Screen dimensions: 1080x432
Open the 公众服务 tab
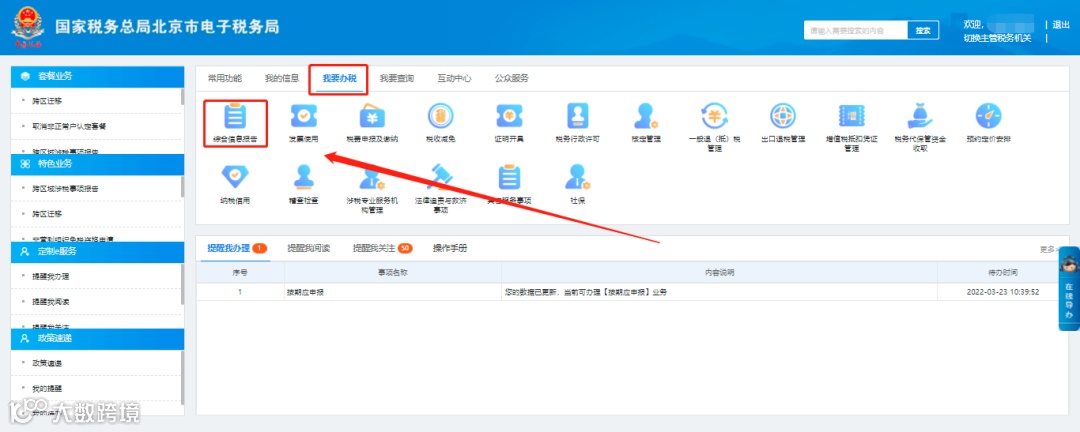tap(511, 79)
